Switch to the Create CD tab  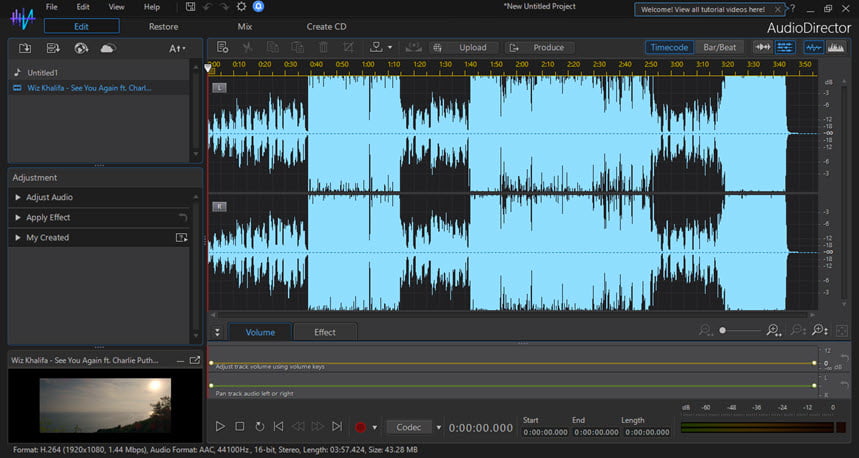pyautogui.click(x=327, y=26)
